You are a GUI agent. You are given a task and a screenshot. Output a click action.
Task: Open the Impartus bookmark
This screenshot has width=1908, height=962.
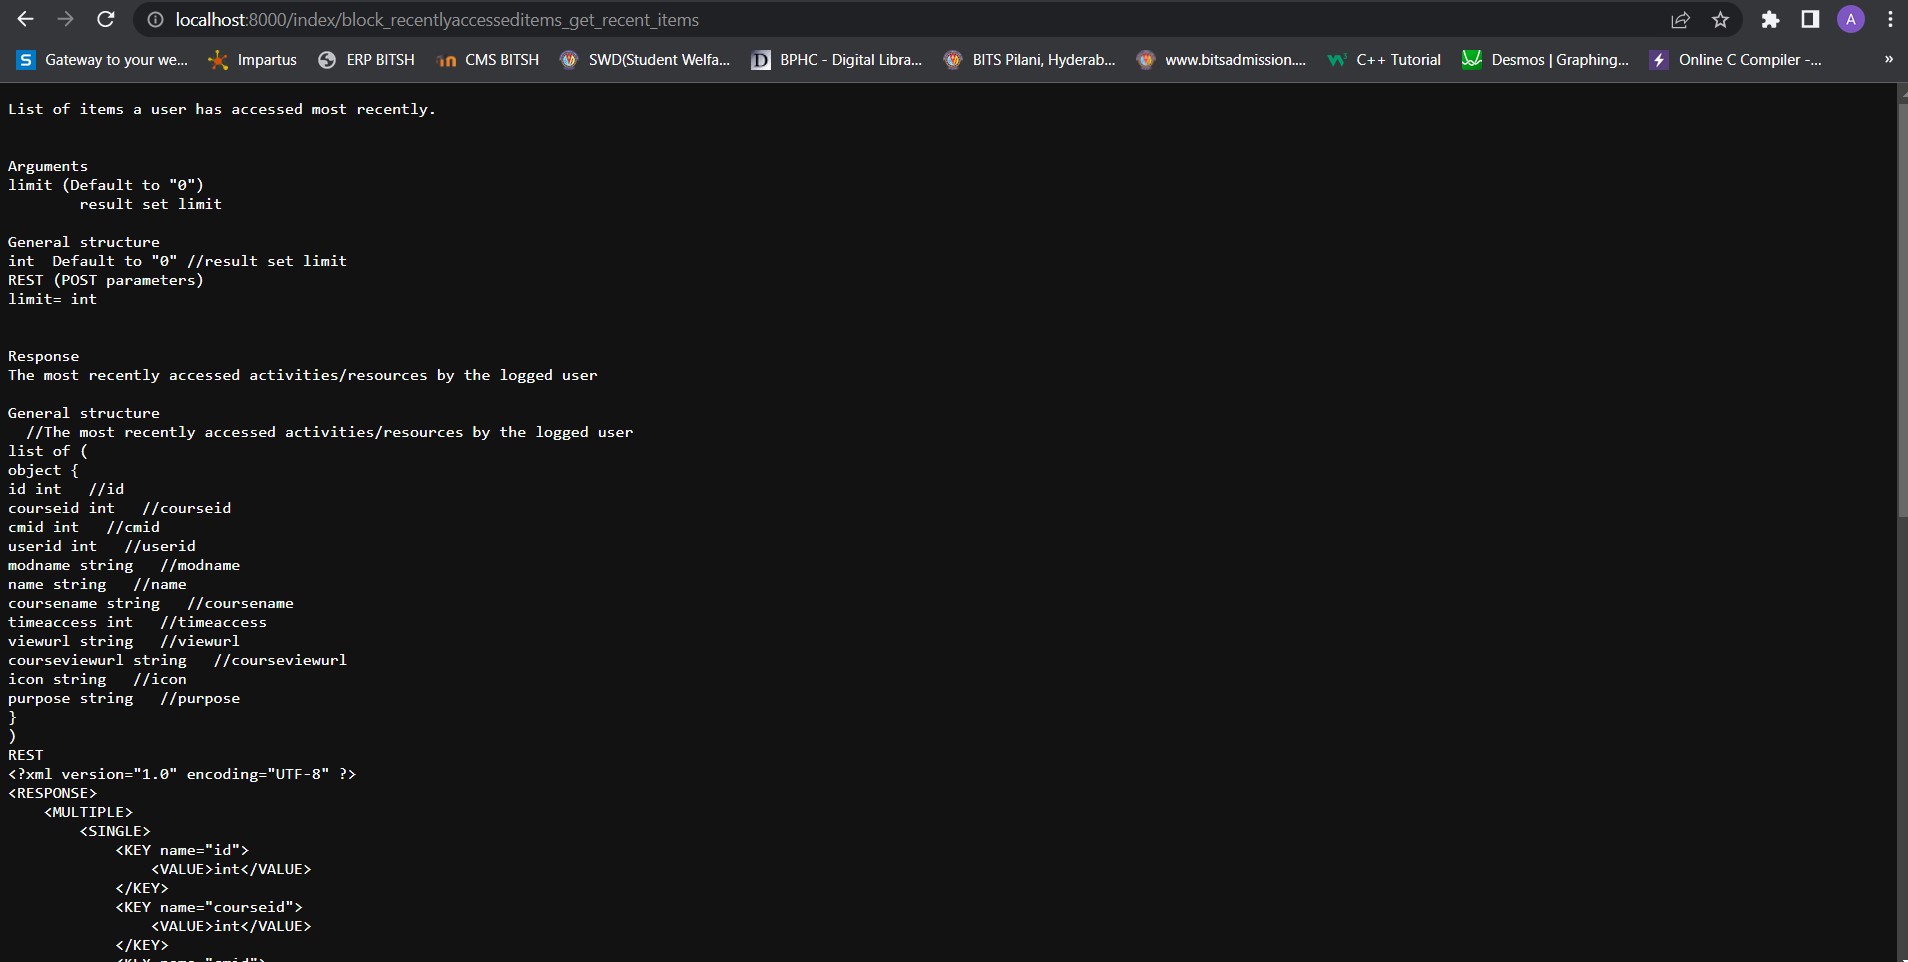coord(252,60)
